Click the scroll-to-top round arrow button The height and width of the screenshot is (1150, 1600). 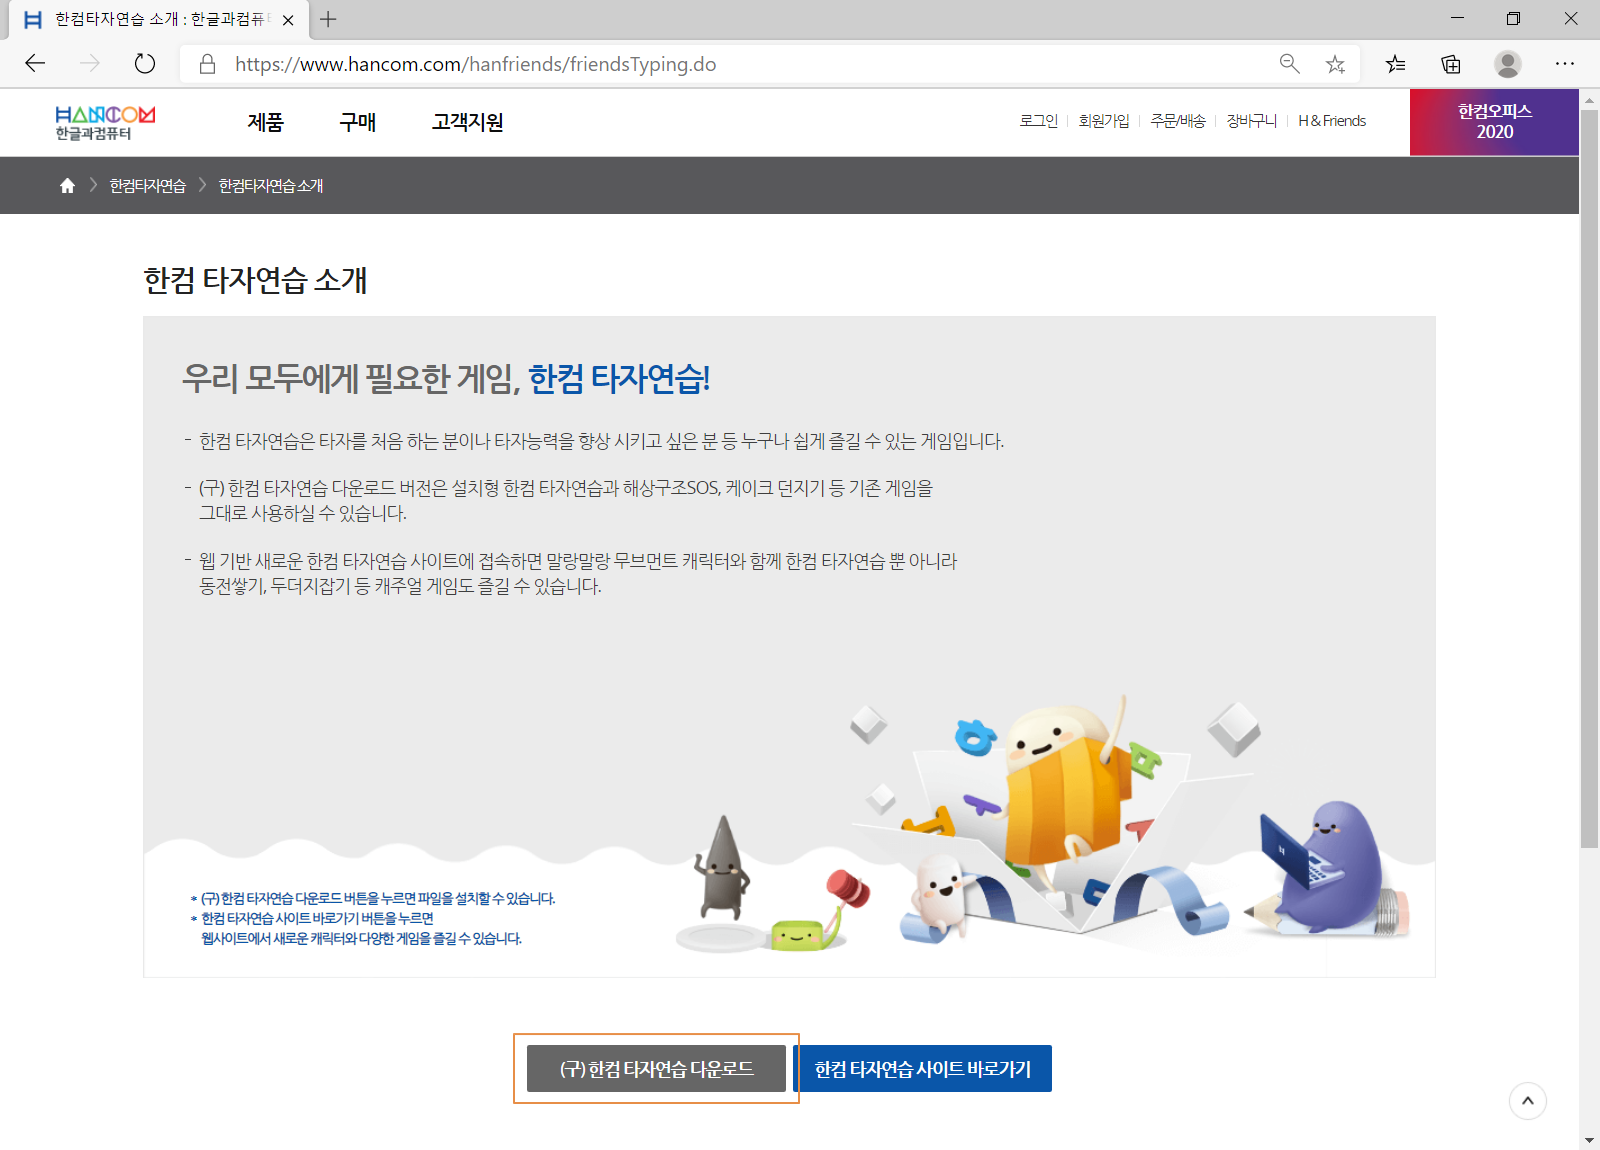pos(1527,1101)
